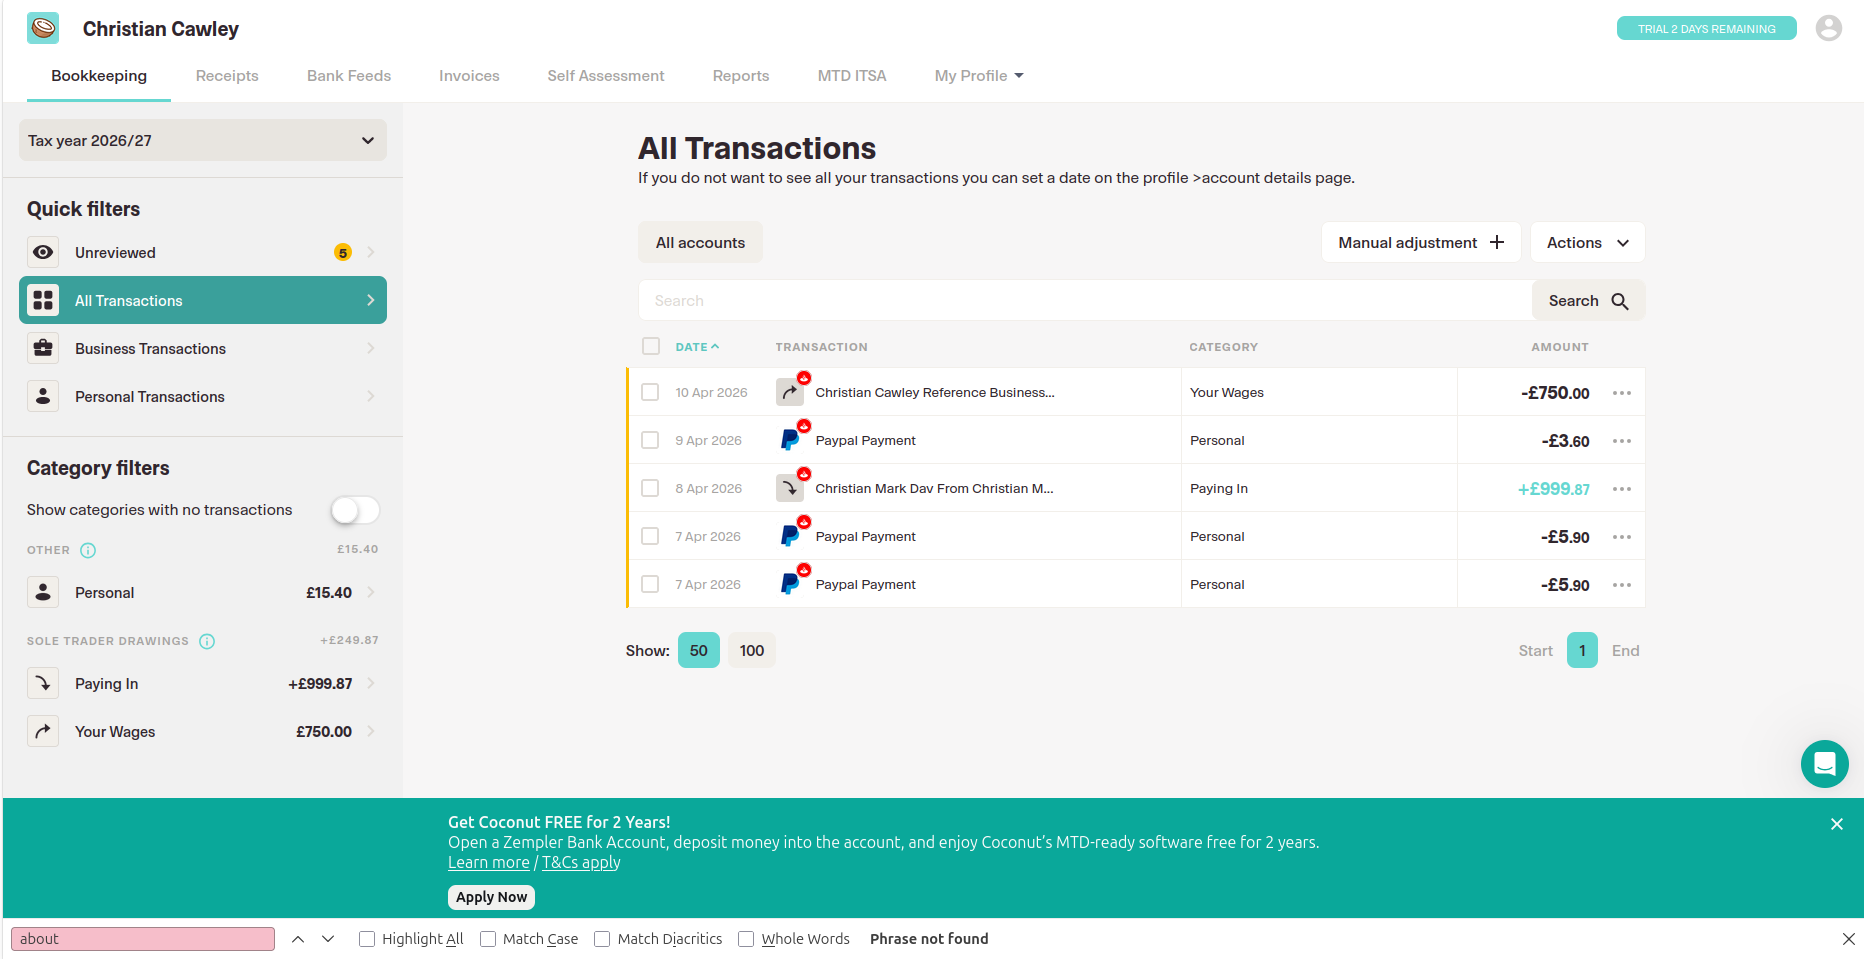This screenshot has height=959, width=1864.
Task: Click the Apply Now button
Action: [x=491, y=897]
